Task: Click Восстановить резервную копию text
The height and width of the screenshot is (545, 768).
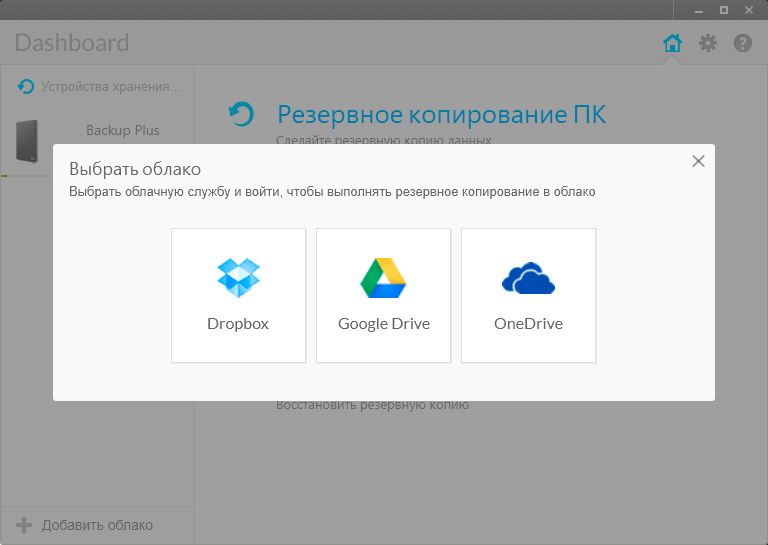Action: (x=372, y=405)
